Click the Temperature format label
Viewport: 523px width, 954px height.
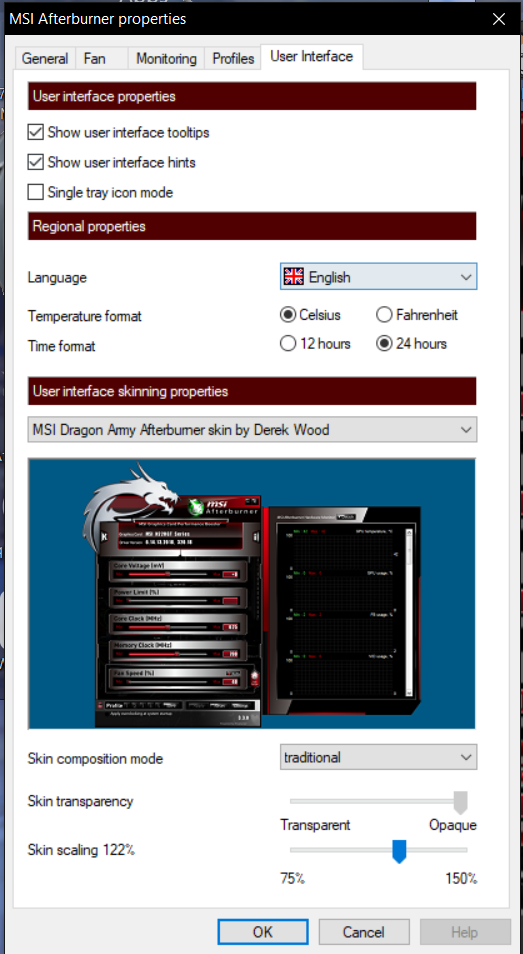tap(85, 316)
